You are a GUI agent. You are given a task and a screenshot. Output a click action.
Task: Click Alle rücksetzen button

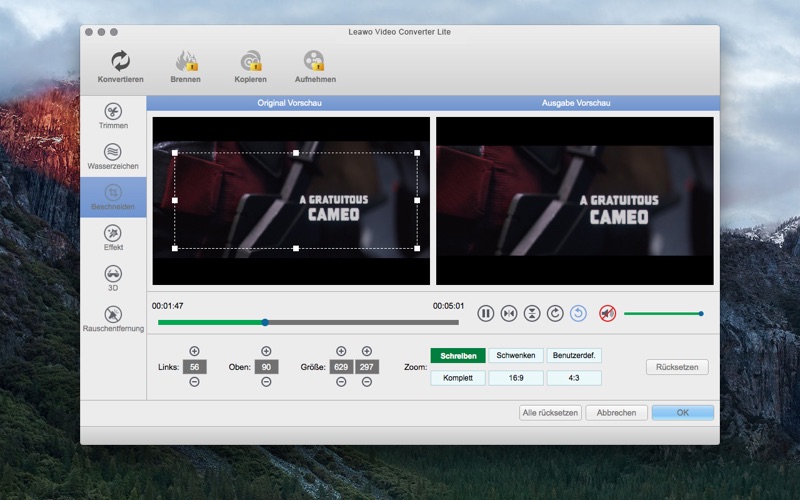coord(550,413)
